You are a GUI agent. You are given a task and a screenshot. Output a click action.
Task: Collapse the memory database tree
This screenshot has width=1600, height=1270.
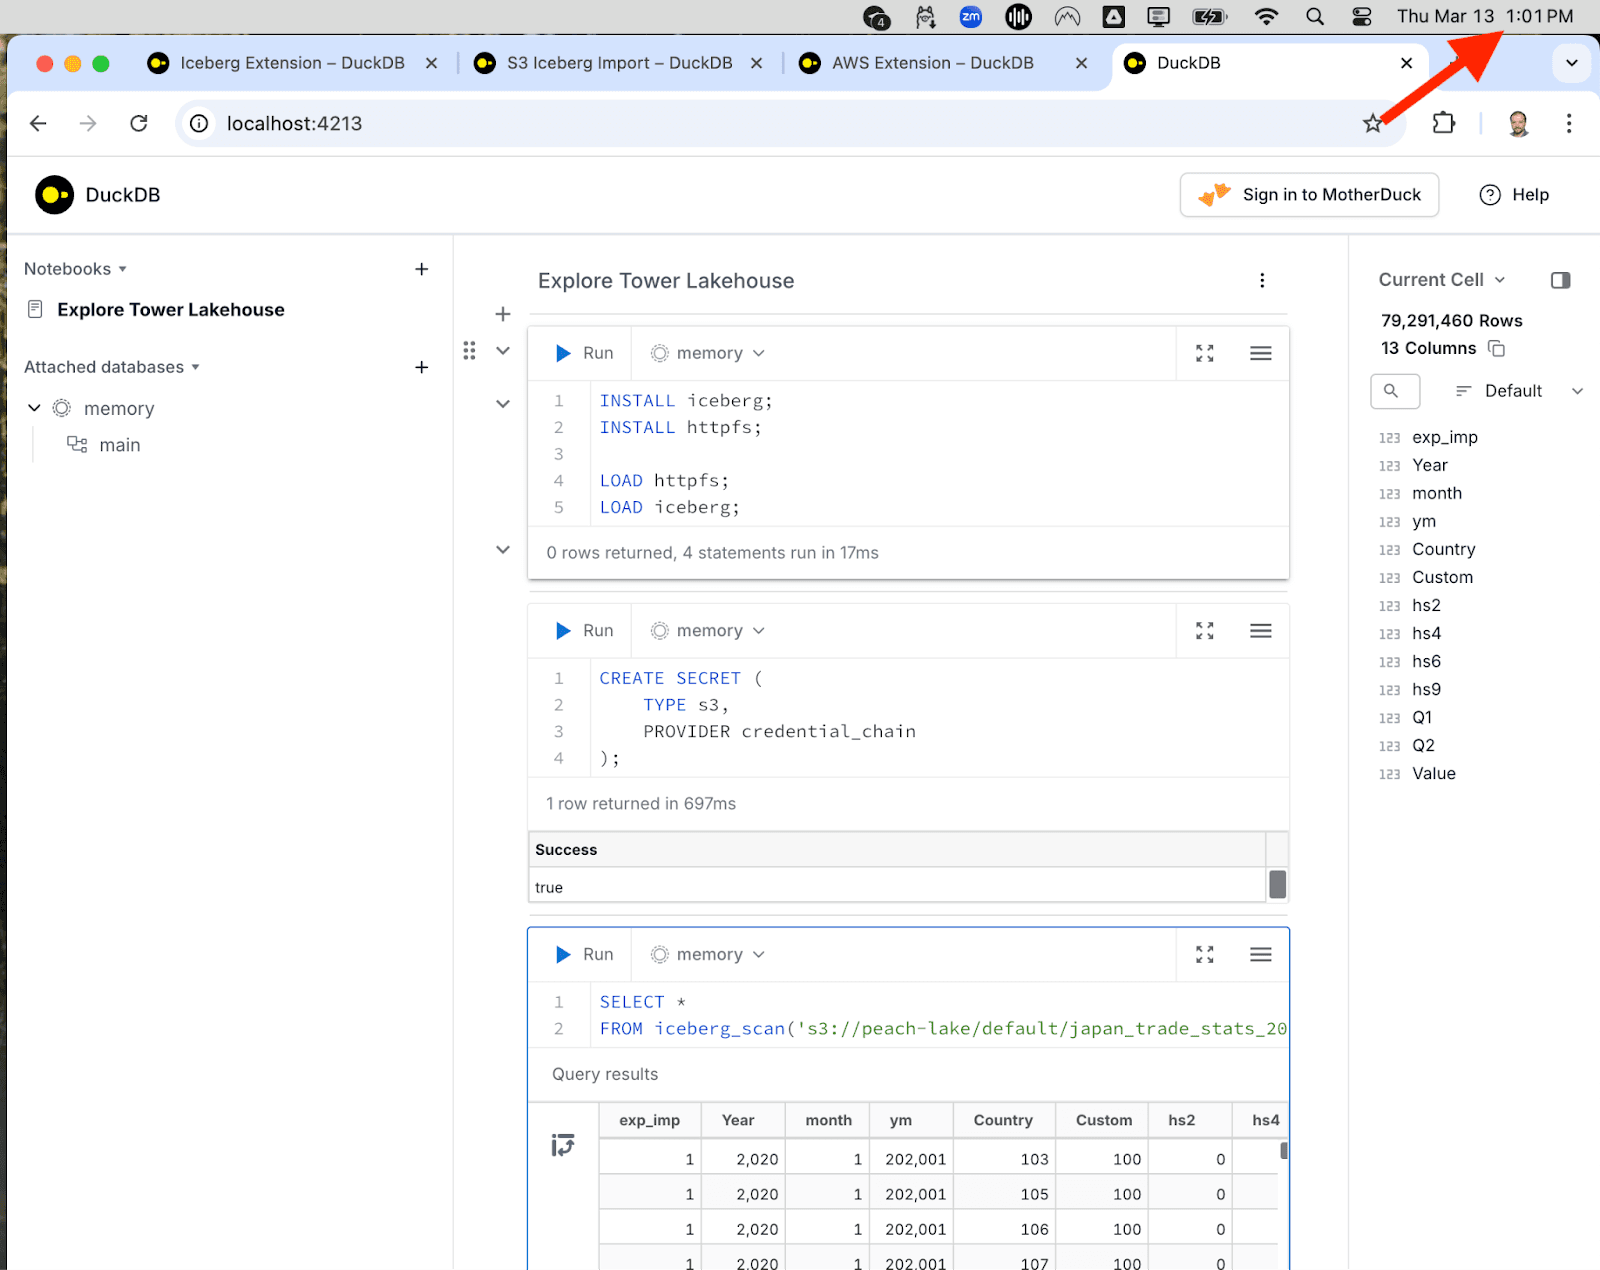(34, 408)
